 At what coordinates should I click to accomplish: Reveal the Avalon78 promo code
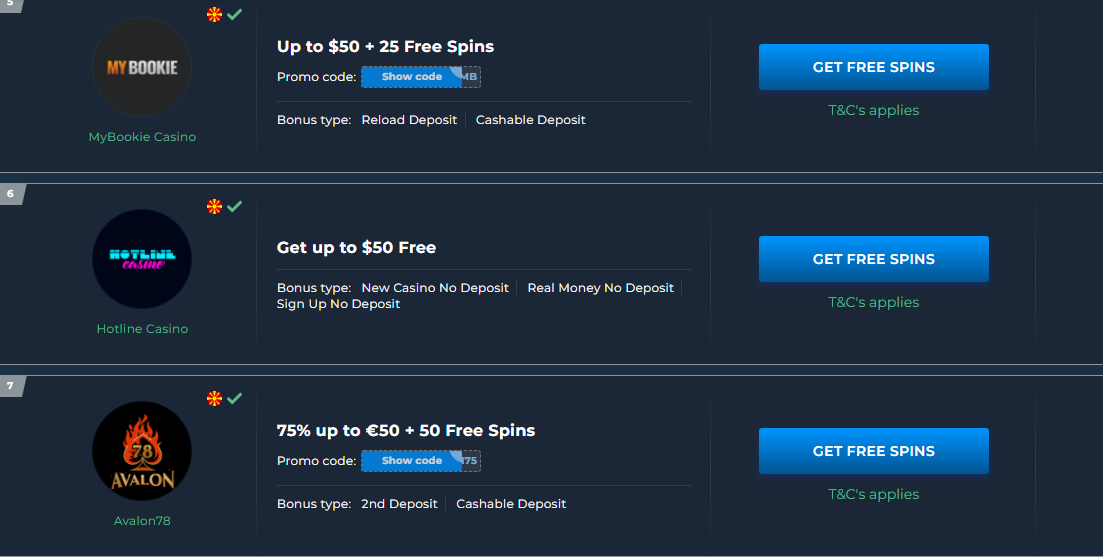pos(412,461)
